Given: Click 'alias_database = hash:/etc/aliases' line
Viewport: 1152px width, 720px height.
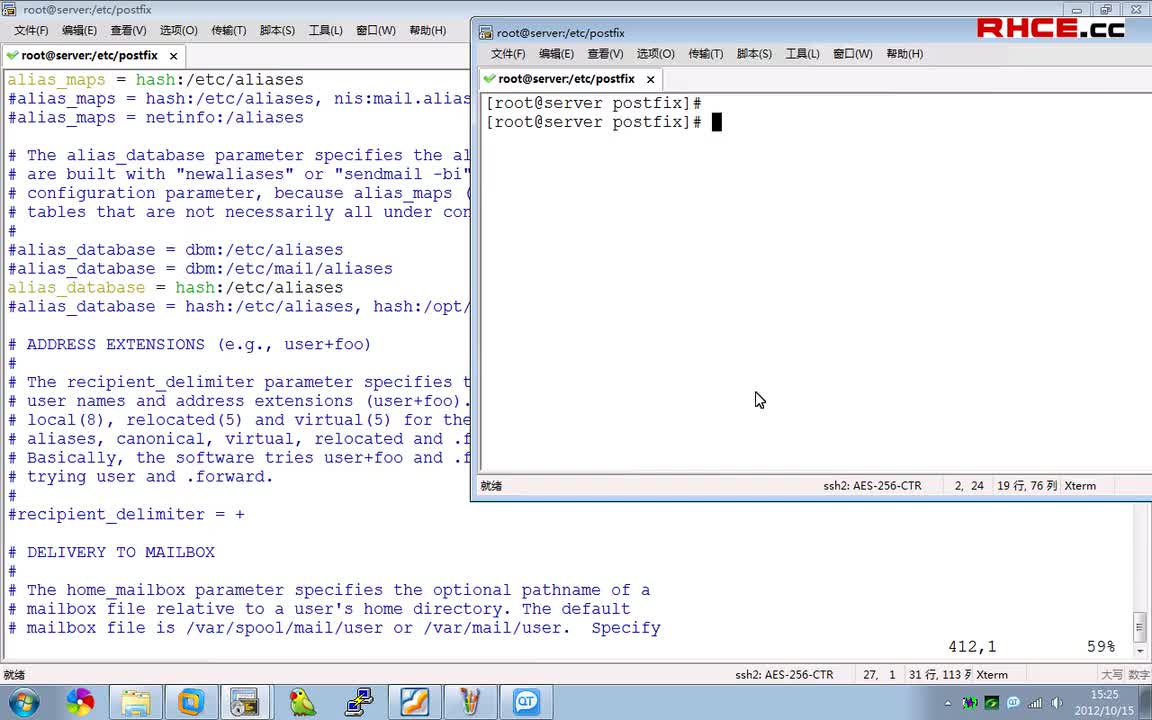Looking at the screenshot, I should (x=175, y=287).
